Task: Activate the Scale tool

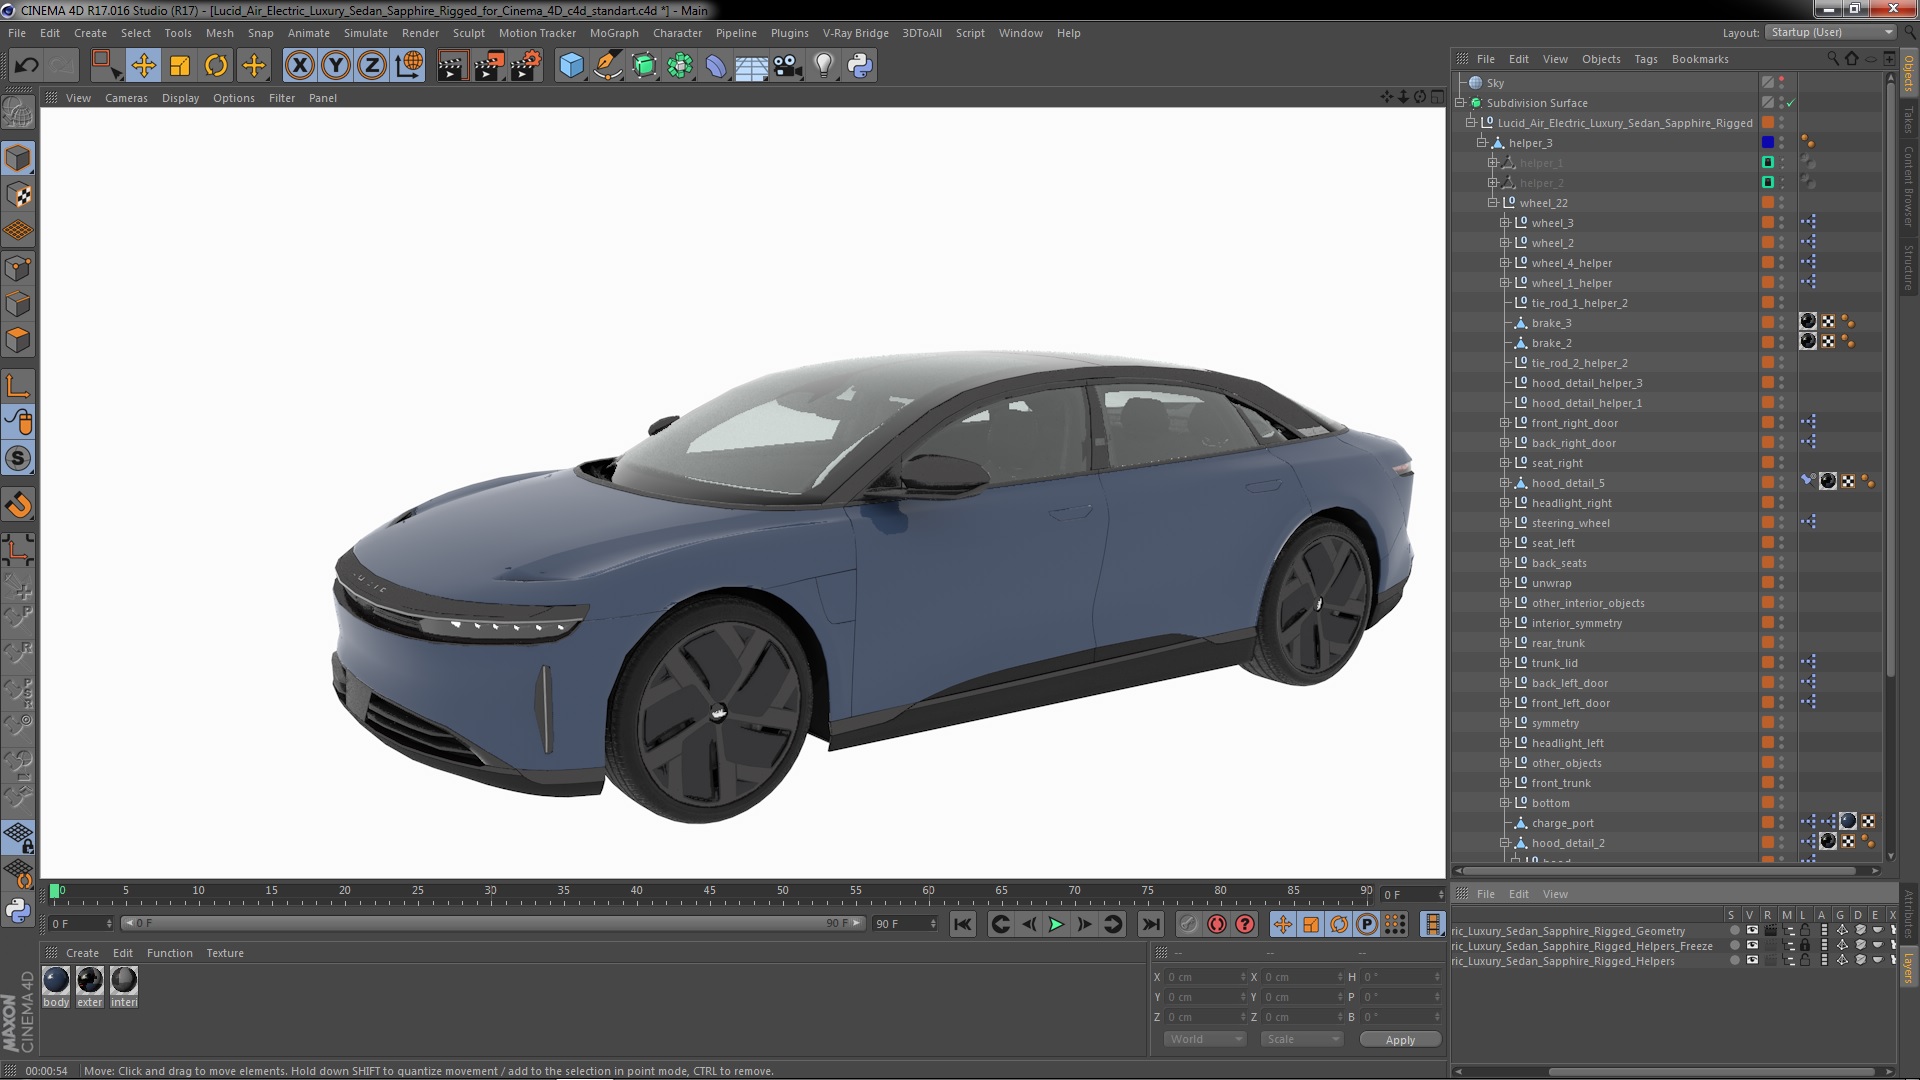Action: coord(180,66)
